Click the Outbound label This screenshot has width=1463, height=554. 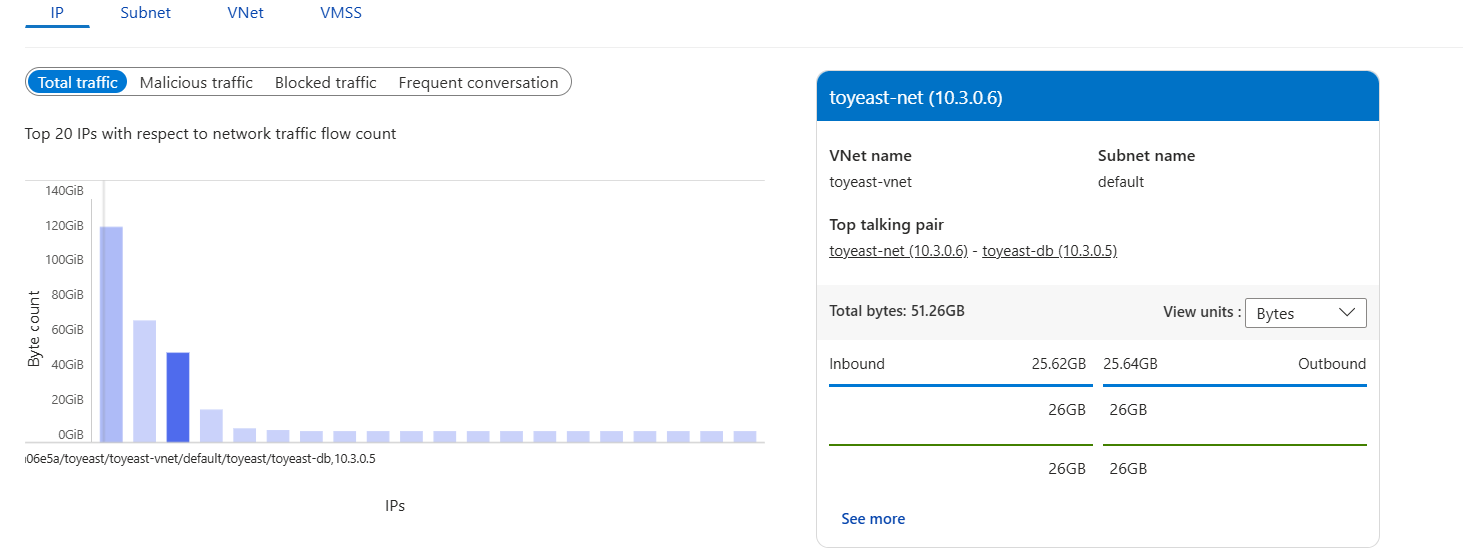1332,364
